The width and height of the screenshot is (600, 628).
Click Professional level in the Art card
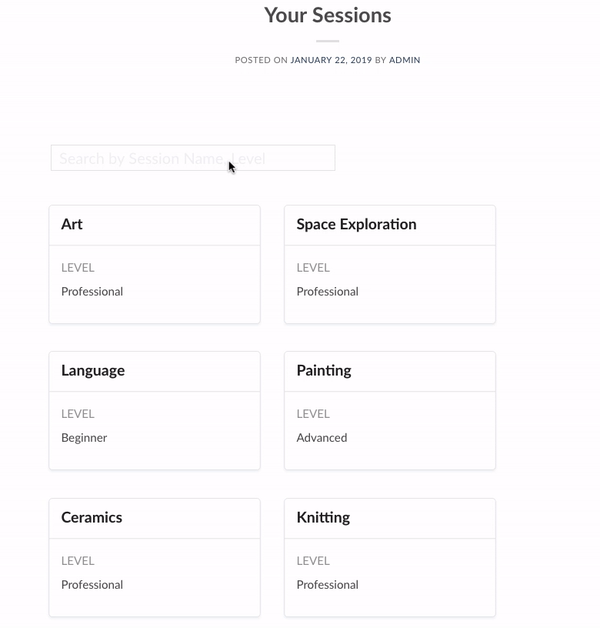(x=92, y=292)
